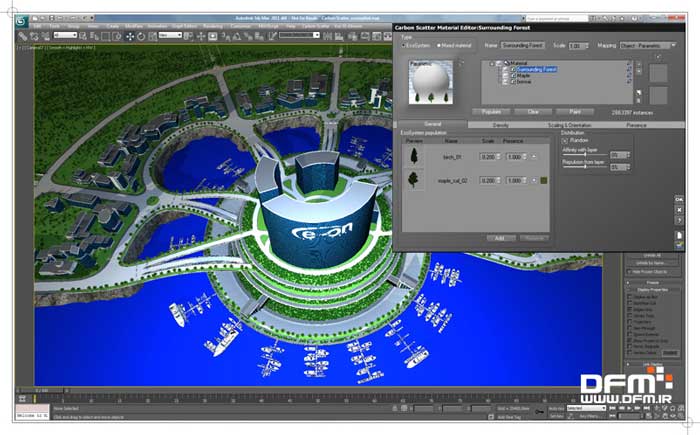Screen dimensions: 700x435
Task: Open the Modifiers menu
Action: click(133, 26)
